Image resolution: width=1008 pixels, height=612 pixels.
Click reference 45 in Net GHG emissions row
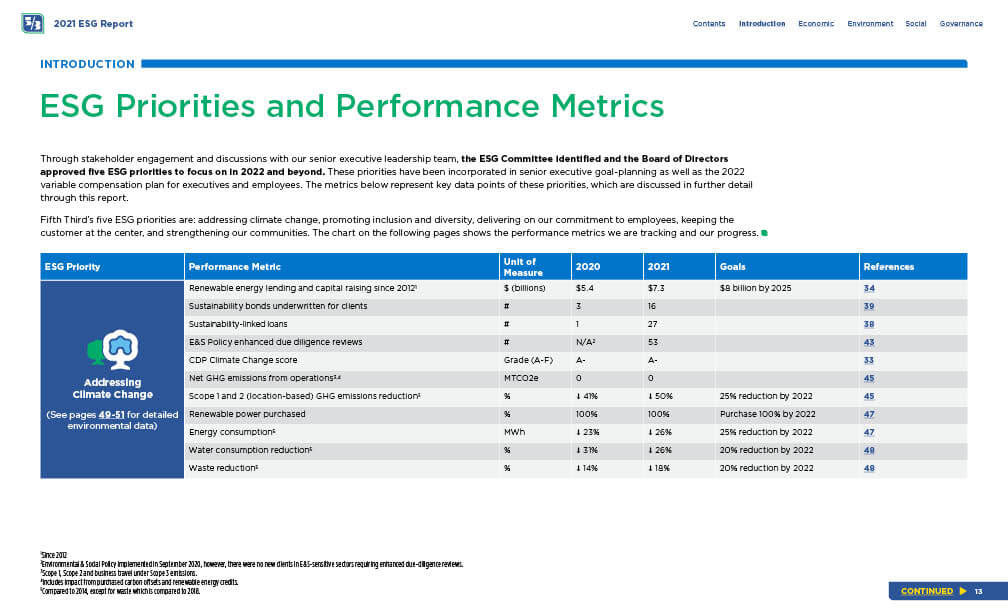[x=869, y=378]
